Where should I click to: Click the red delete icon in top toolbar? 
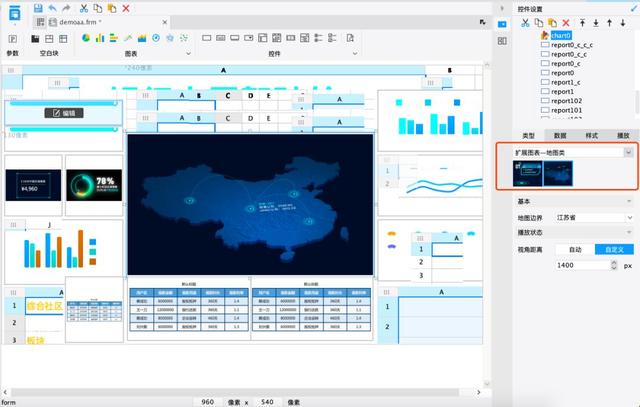(124, 7)
